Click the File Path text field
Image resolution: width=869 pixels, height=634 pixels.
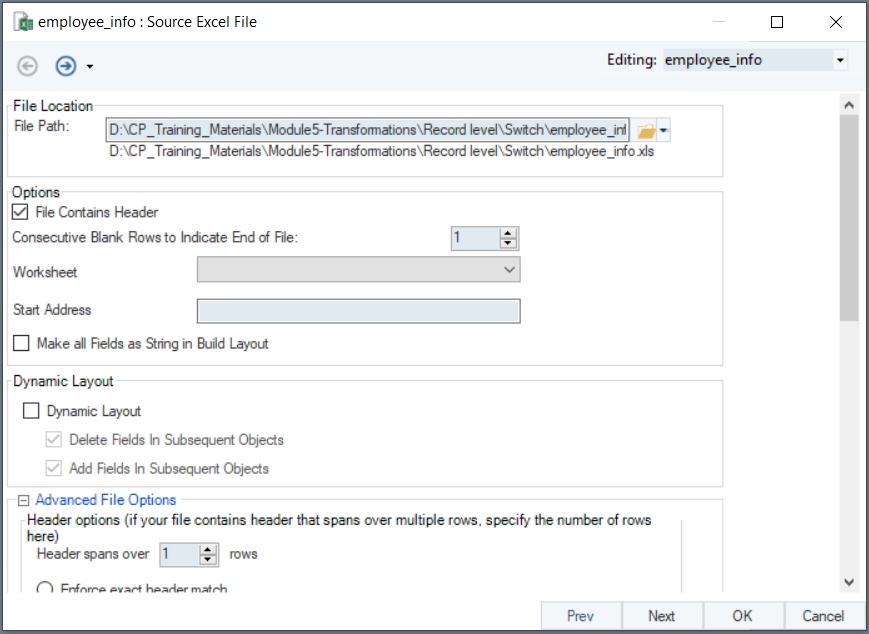pos(367,130)
